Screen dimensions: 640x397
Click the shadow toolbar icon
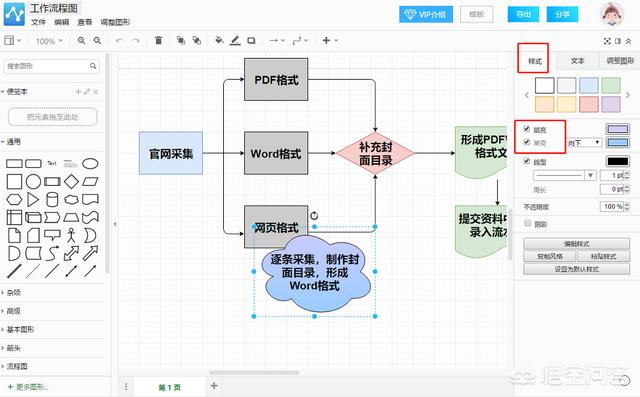pos(251,40)
